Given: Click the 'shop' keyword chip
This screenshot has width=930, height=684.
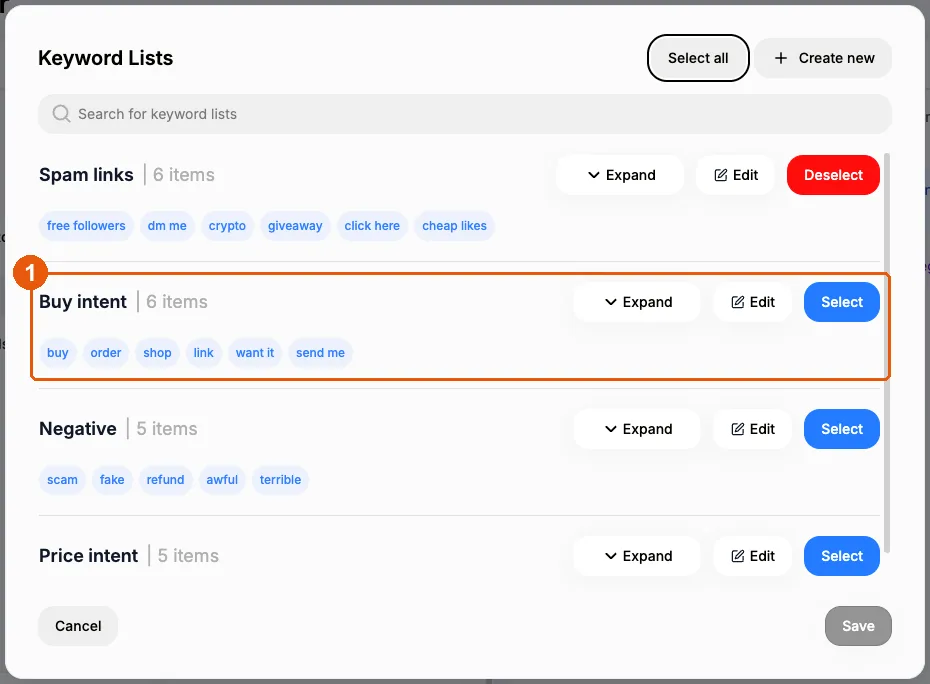Looking at the screenshot, I should coord(157,353).
